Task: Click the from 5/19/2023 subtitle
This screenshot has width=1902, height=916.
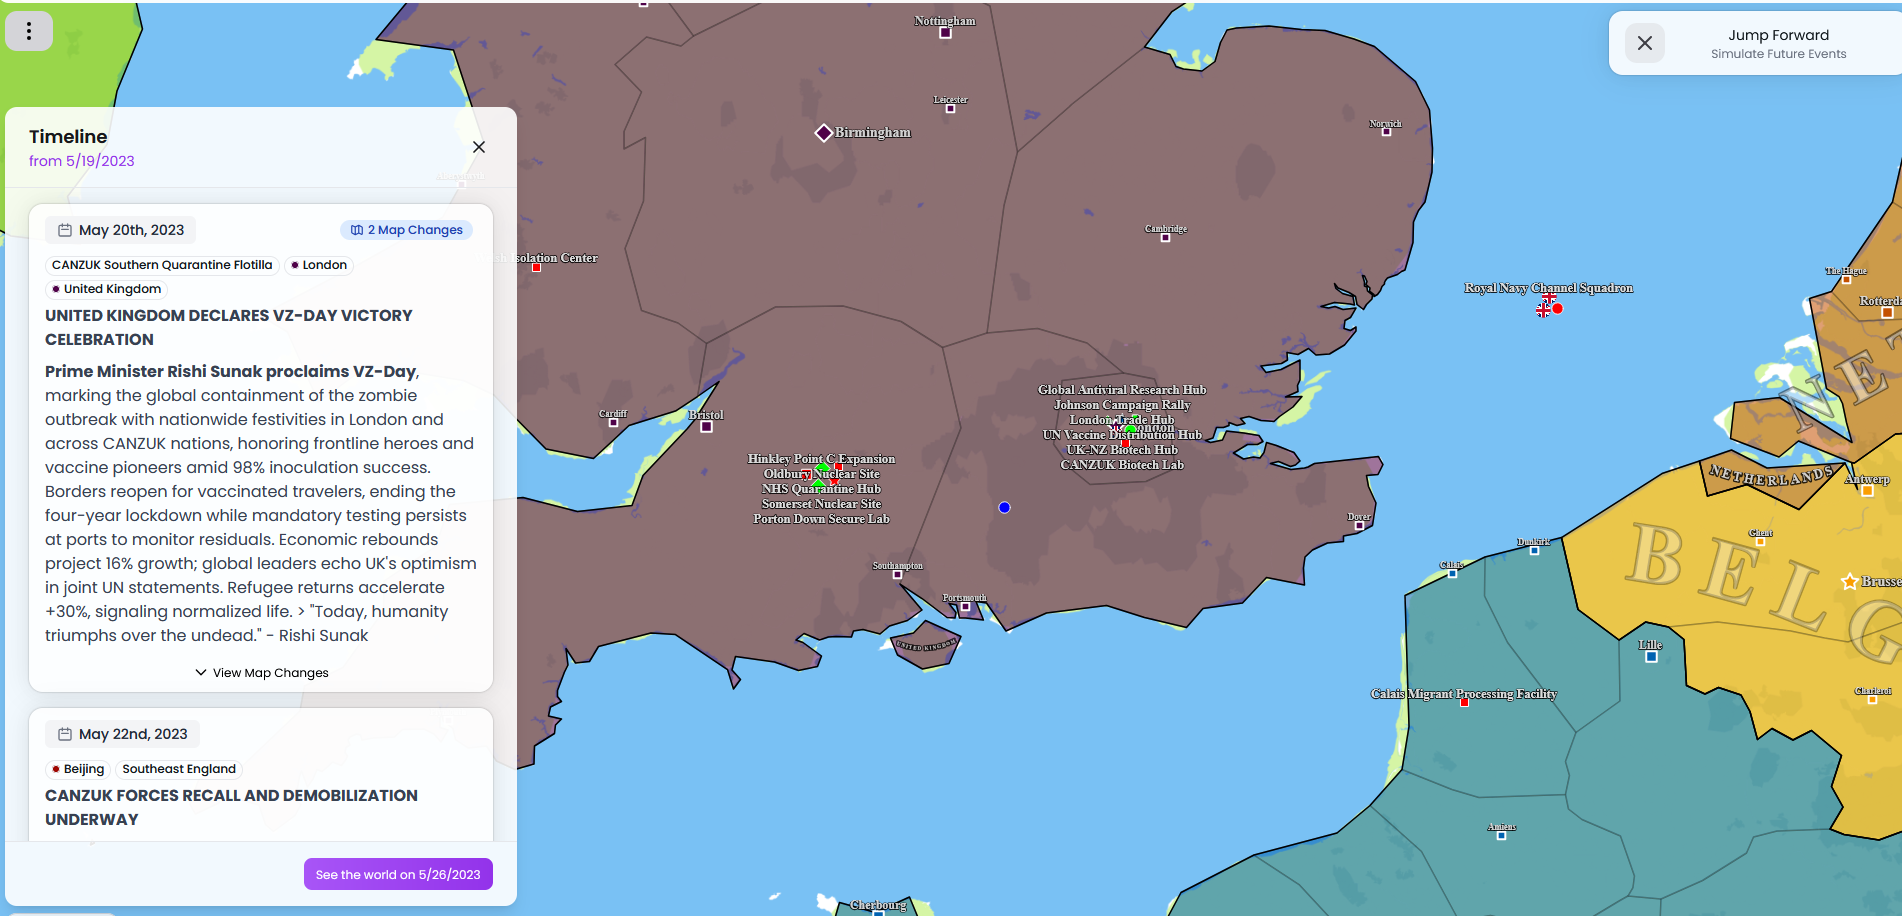Action: pyautogui.click(x=81, y=161)
